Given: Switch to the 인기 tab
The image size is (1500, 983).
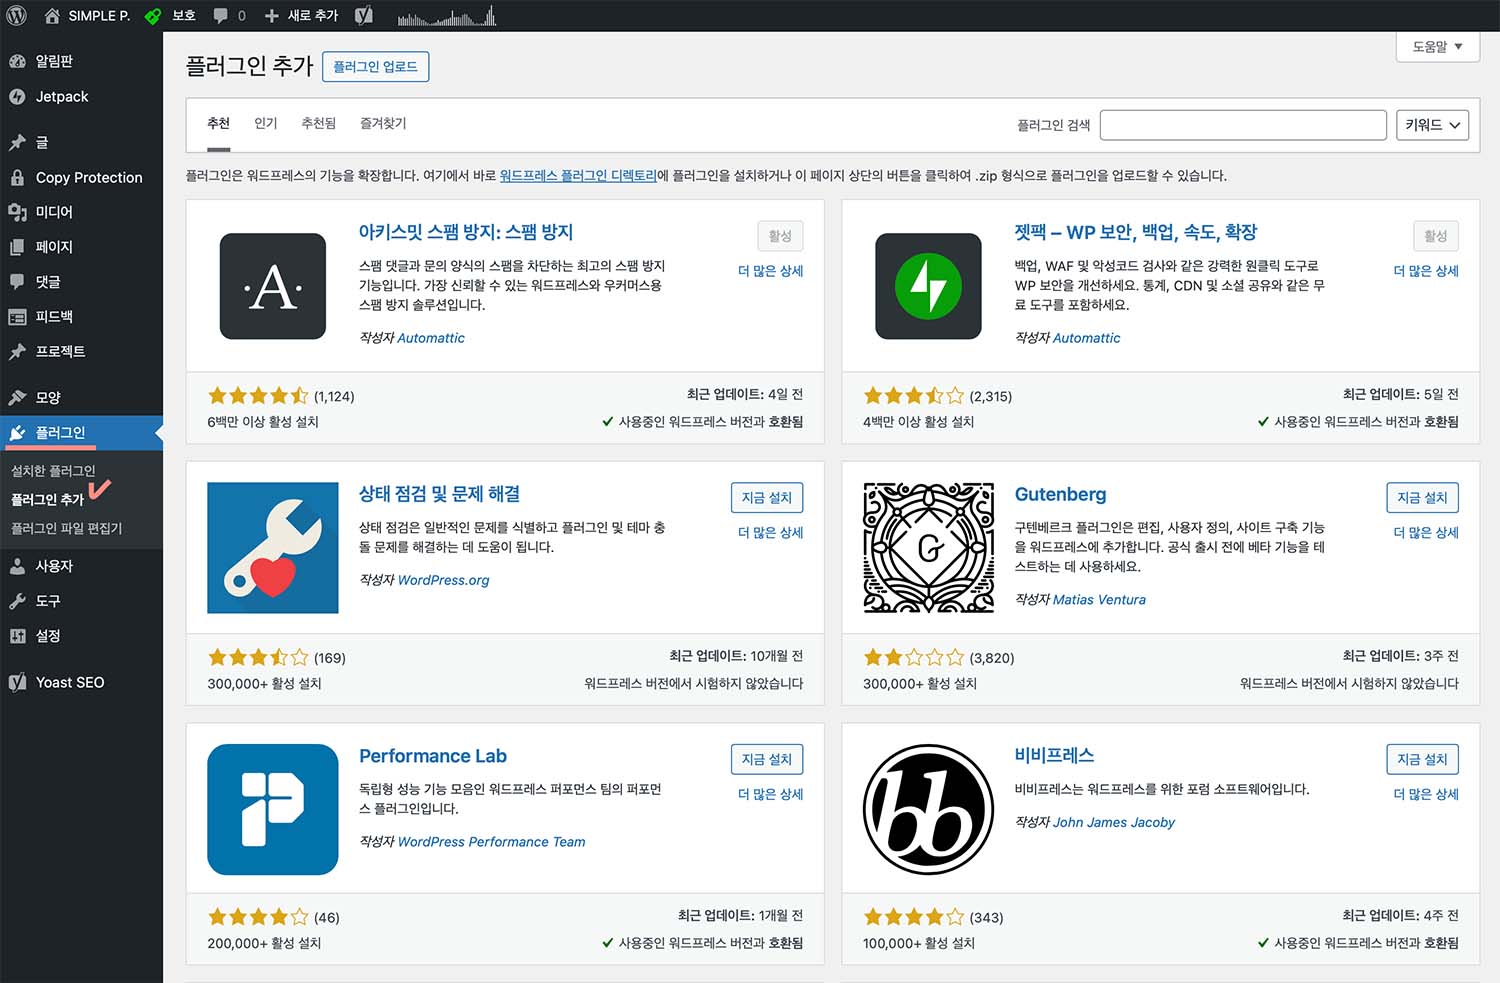Looking at the screenshot, I should tap(265, 123).
